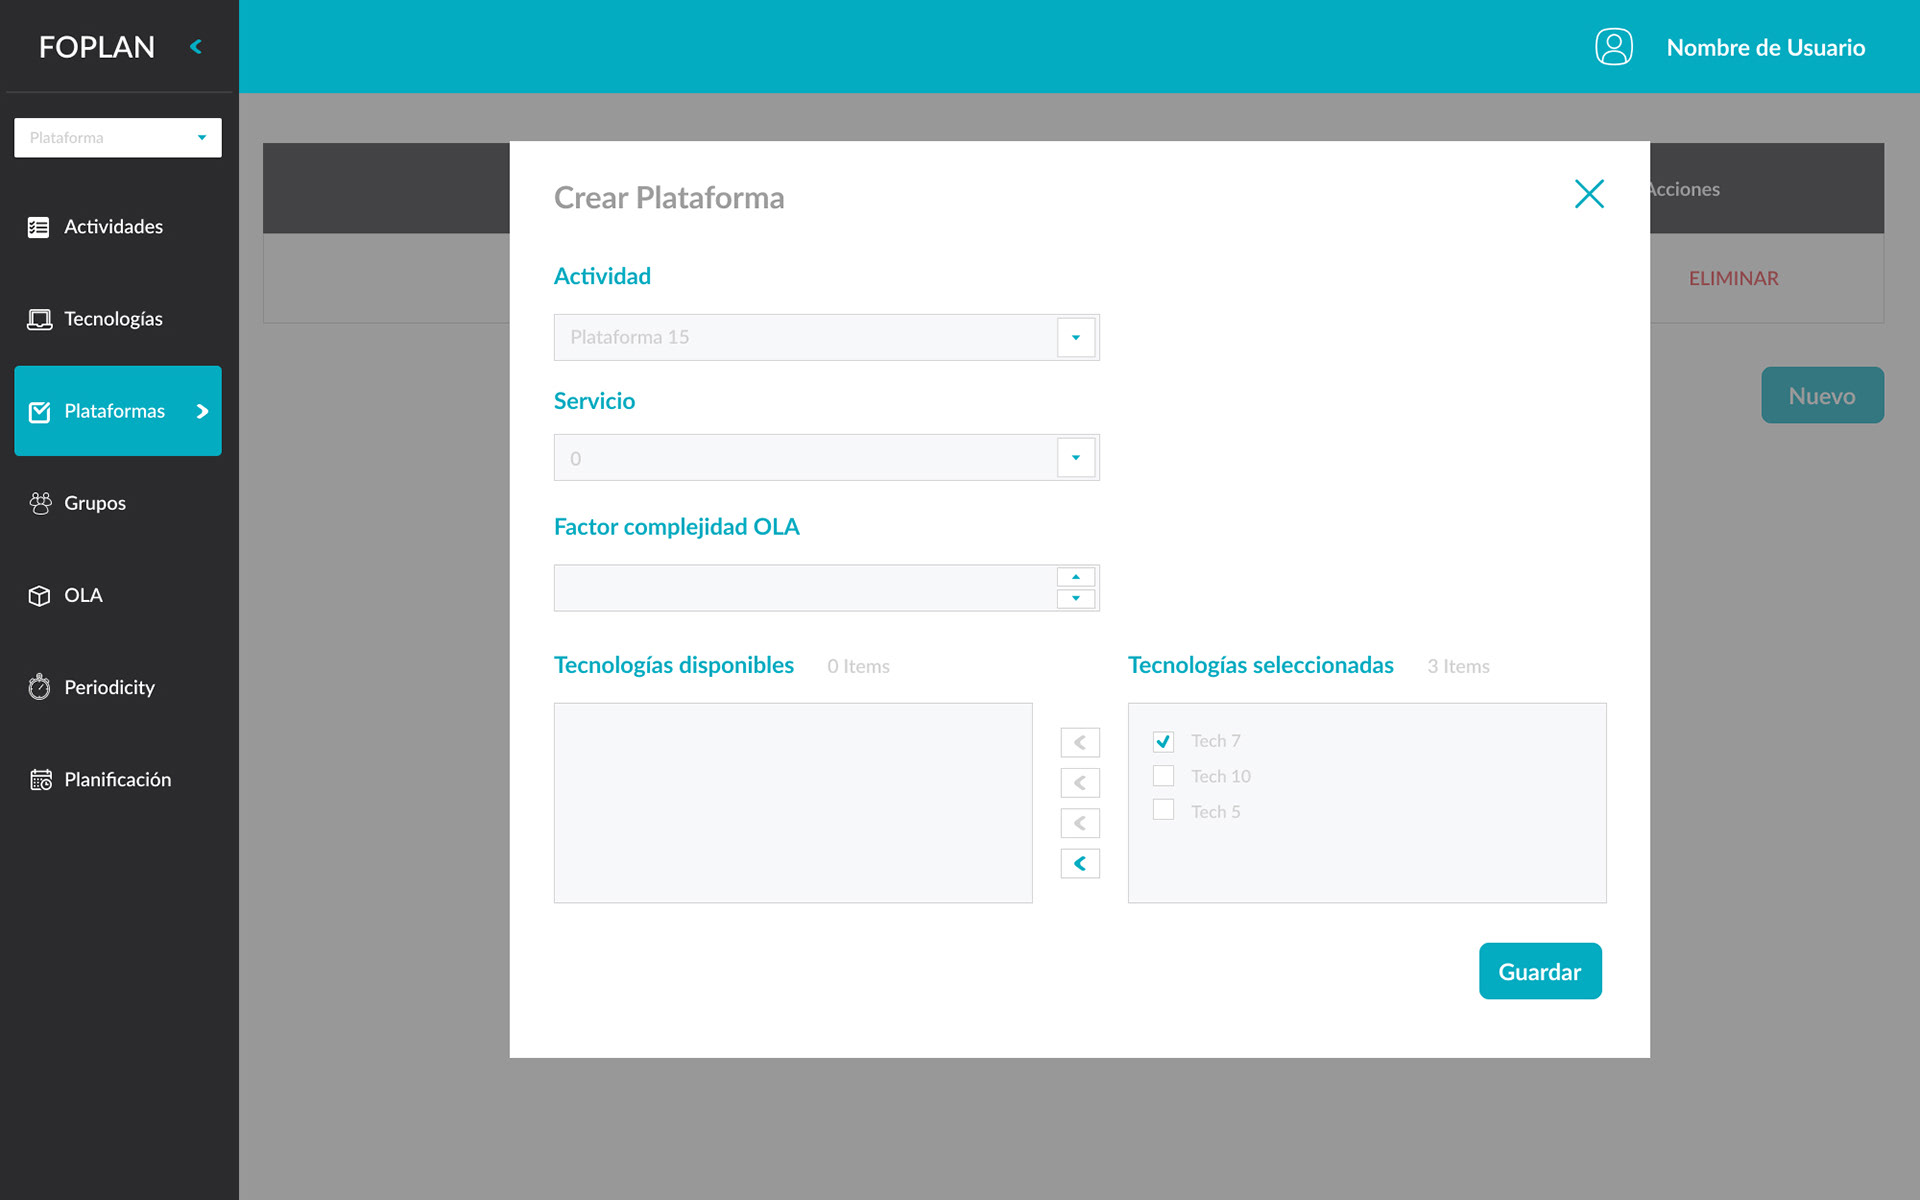Uncheck the Tech 7 checkbox
This screenshot has height=1200, width=1920.
click(x=1163, y=741)
